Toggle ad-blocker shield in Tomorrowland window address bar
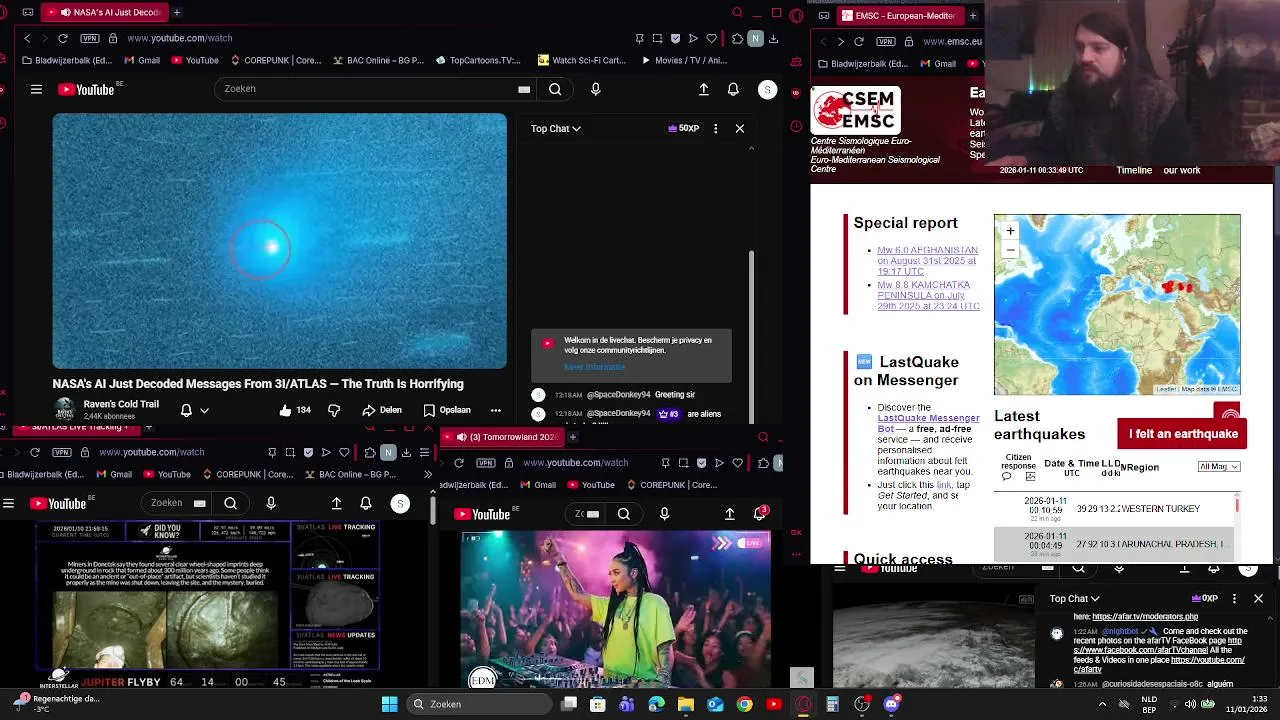The image size is (1280, 720). click(701, 463)
